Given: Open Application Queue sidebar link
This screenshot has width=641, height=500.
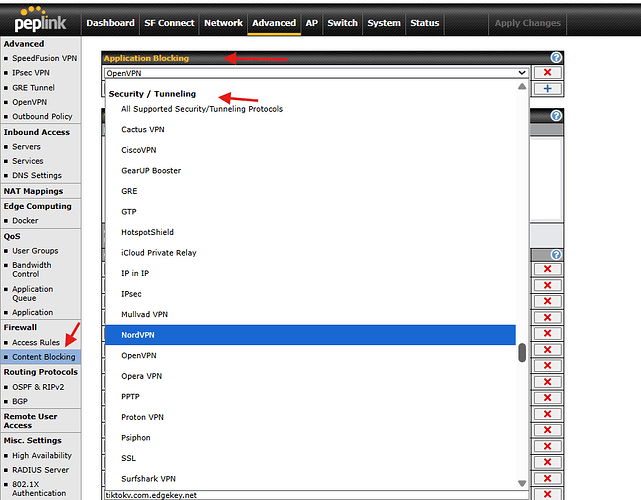Looking at the screenshot, I should 32,294.
